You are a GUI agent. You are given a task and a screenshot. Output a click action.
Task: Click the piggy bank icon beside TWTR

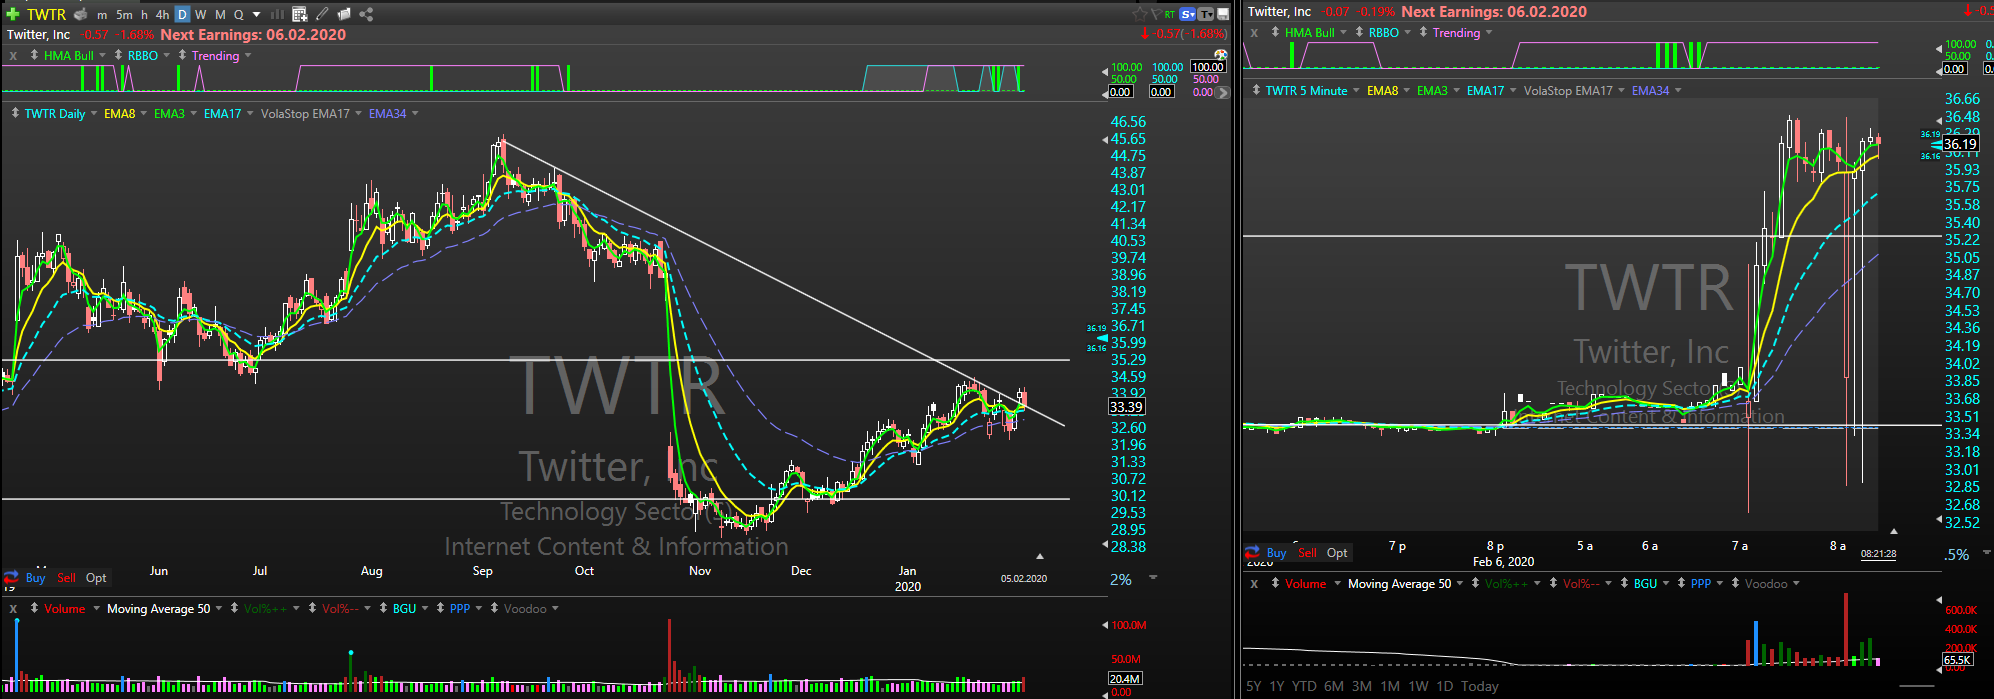(81, 14)
